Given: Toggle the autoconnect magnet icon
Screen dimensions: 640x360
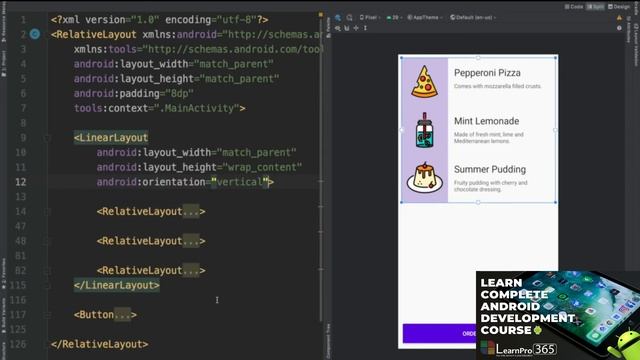Looking at the screenshot, I should click(x=347, y=28).
